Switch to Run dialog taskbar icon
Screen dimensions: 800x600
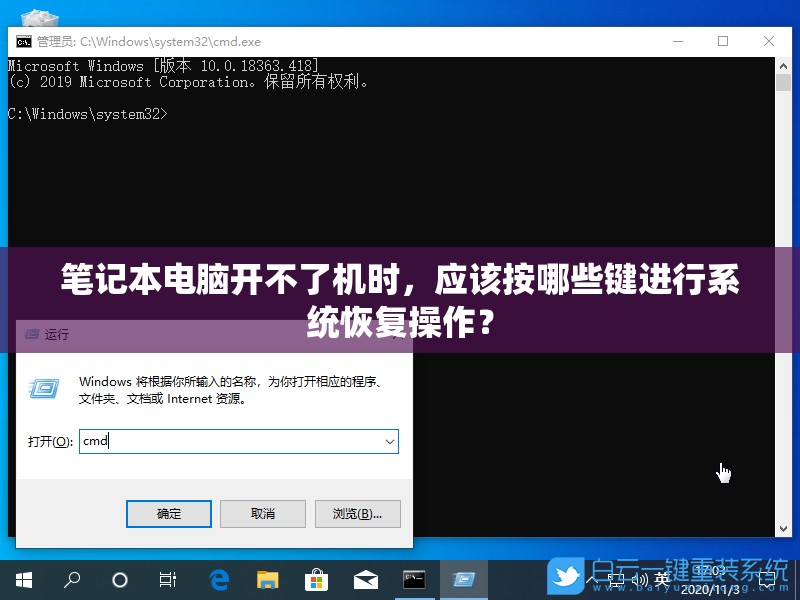464,580
